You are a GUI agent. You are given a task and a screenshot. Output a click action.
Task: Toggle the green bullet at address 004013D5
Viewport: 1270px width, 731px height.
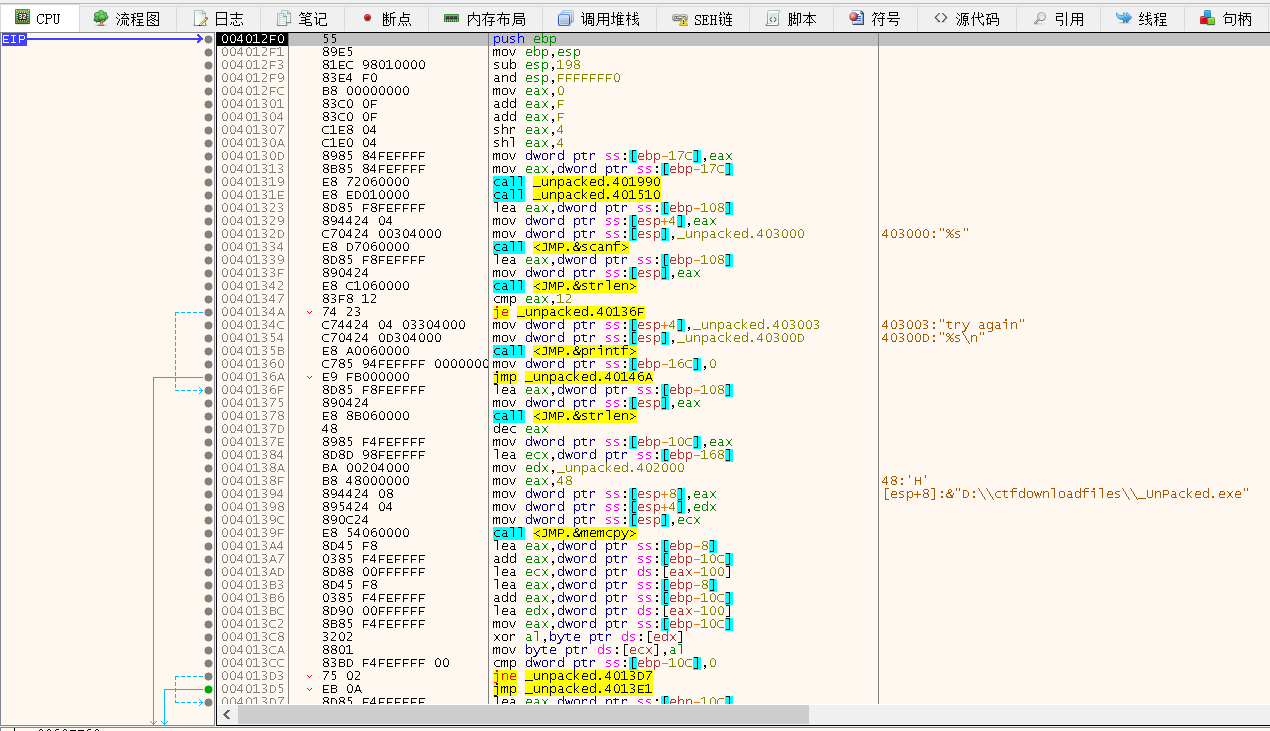(x=208, y=689)
